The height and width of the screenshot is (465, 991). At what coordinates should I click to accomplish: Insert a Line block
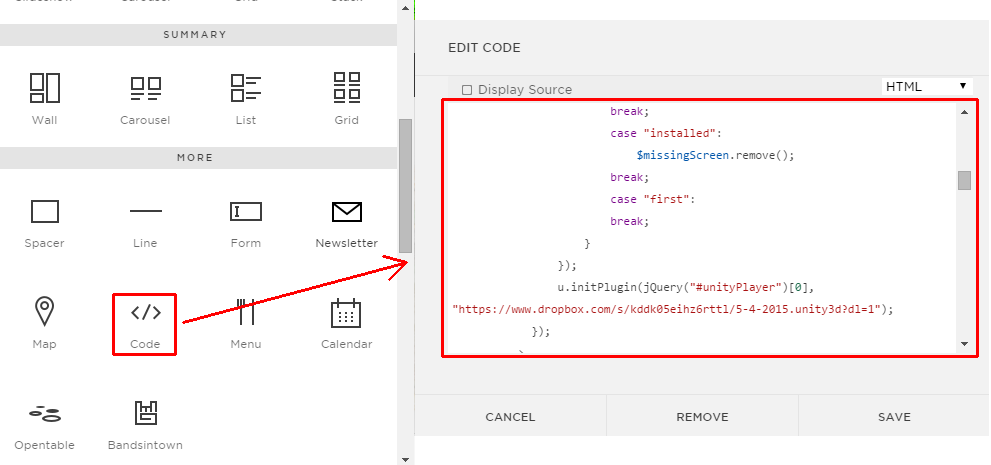(145, 211)
